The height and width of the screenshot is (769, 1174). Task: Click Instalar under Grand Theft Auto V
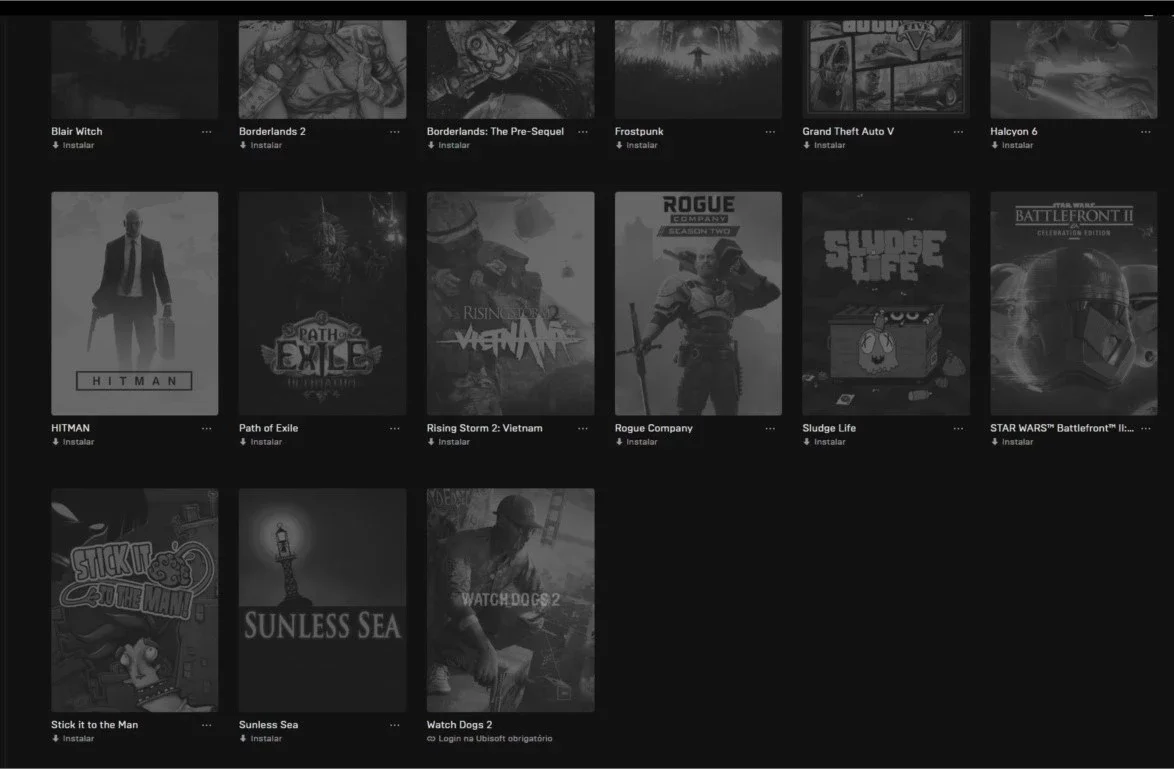point(824,145)
